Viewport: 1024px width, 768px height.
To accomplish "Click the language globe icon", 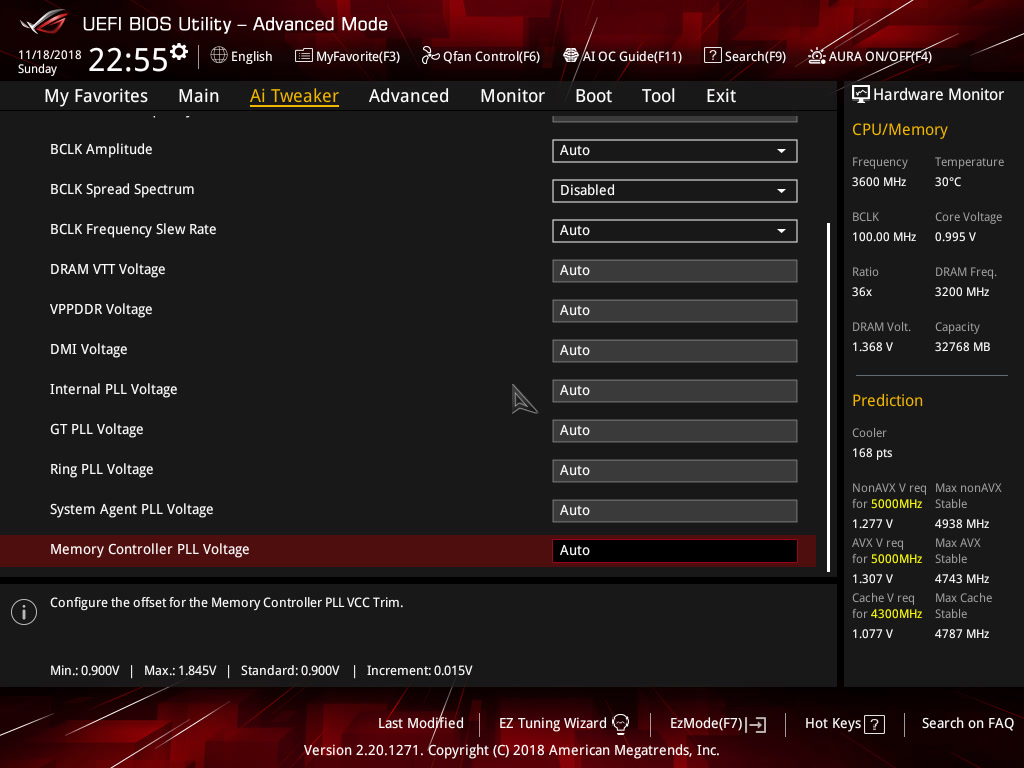I will pyautogui.click(x=219, y=56).
